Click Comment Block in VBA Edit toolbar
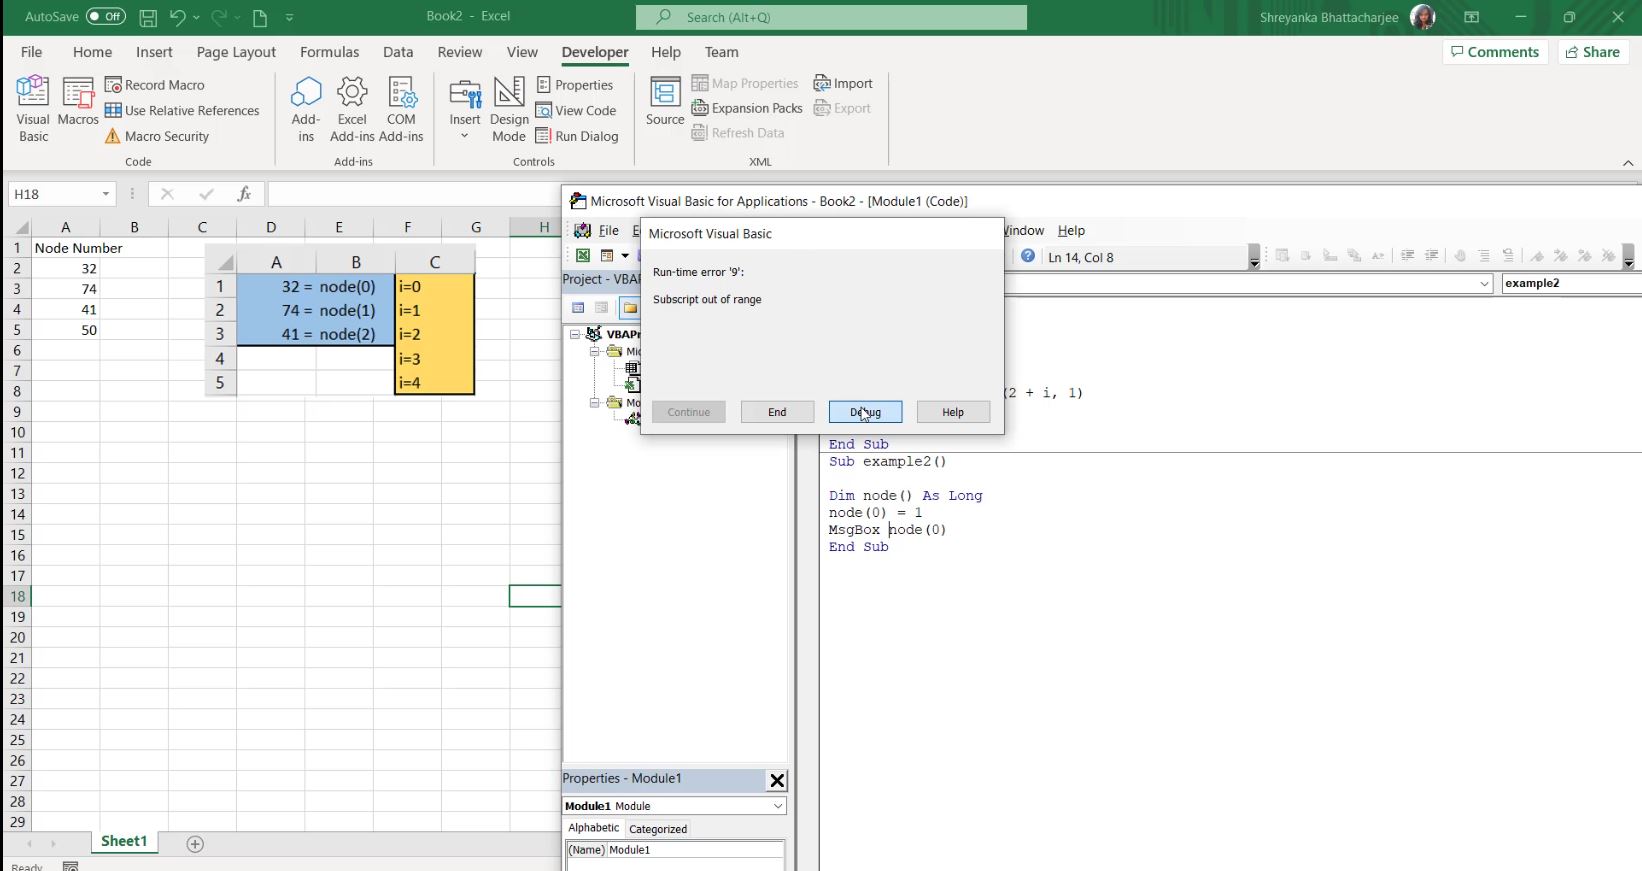Image resolution: width=1642 pixels, height=871 pixels. click(x=1484, y=256)
